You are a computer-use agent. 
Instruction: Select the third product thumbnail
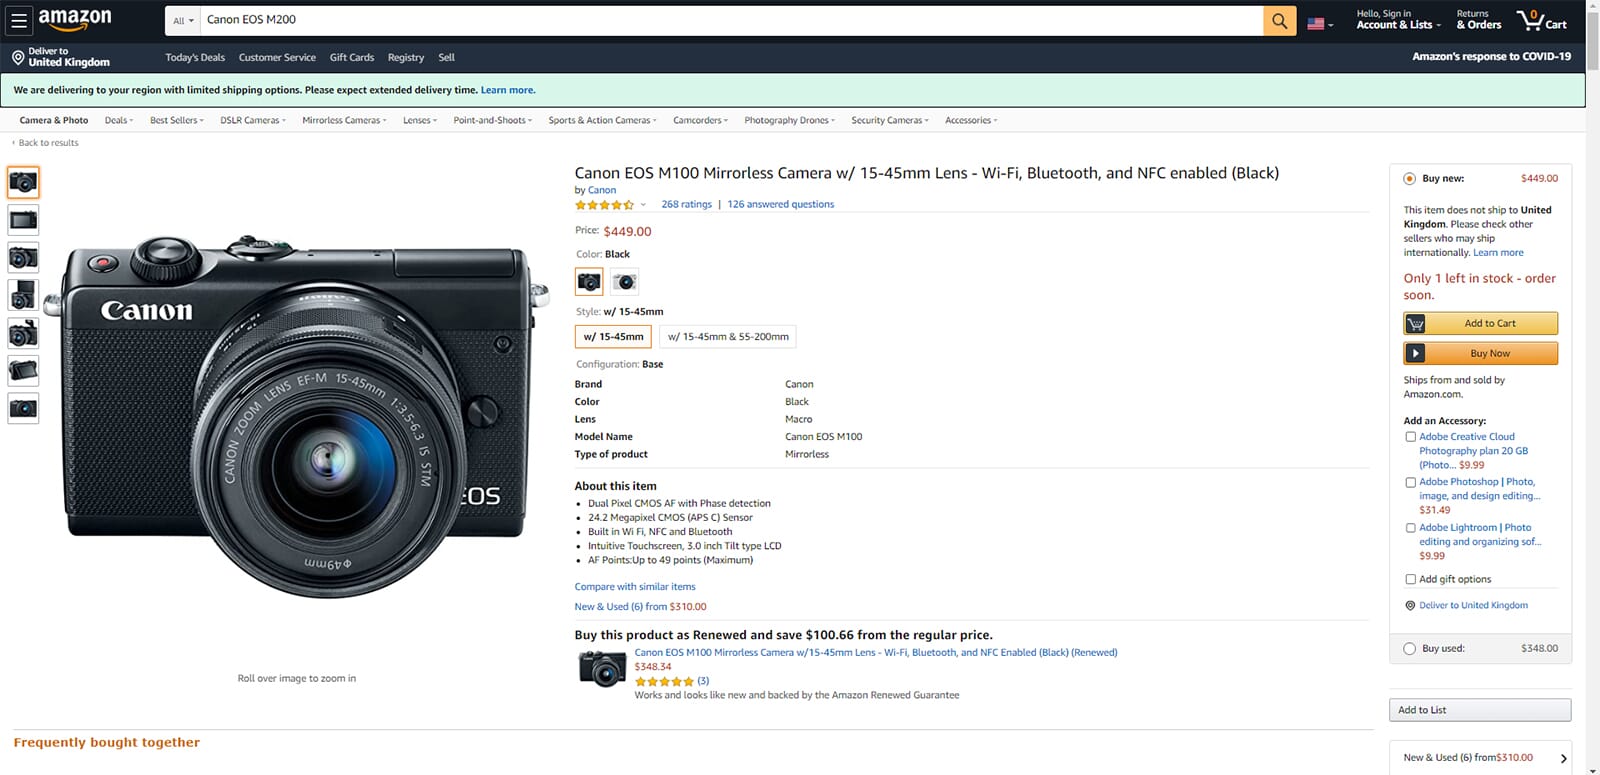point(23,257)
